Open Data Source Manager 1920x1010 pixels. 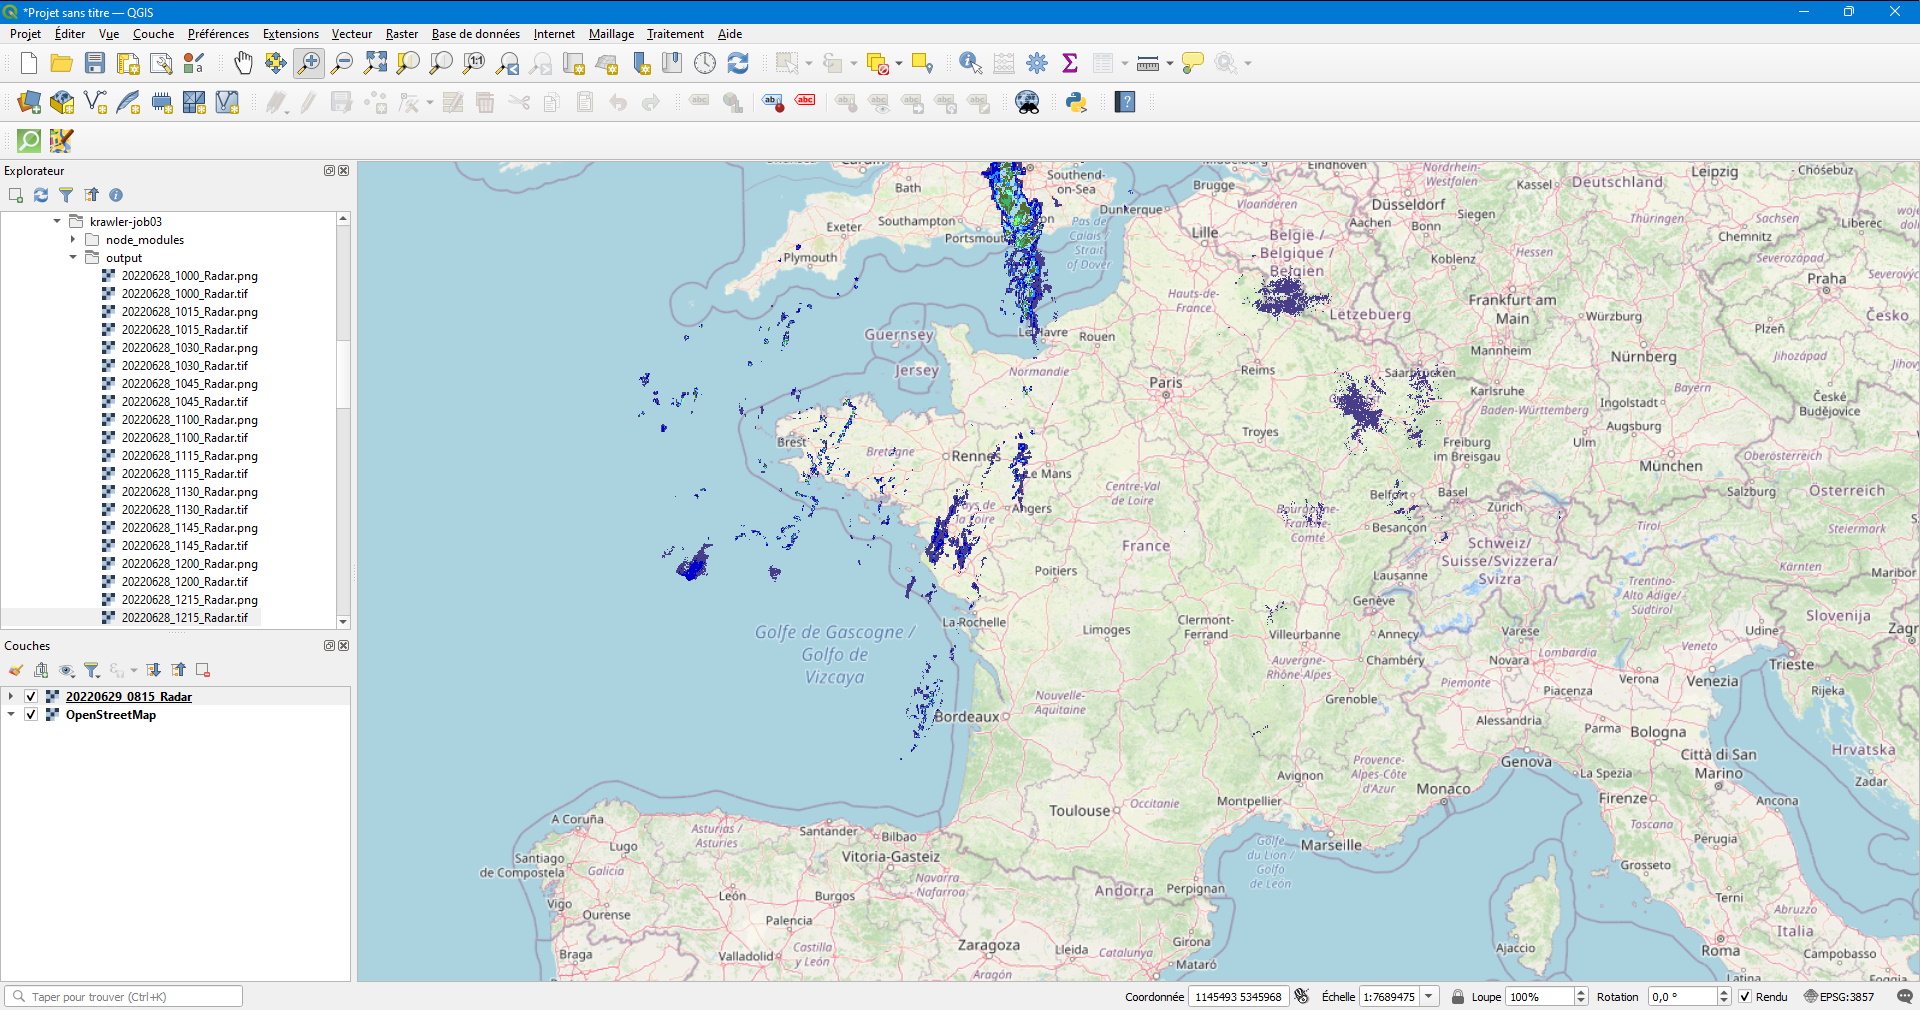tap(29, 102)
